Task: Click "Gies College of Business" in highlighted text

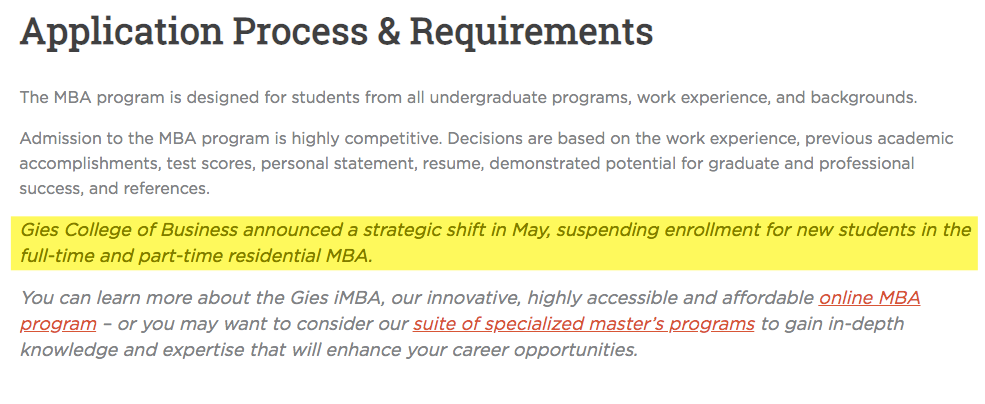Action: [x=129, y=230]
